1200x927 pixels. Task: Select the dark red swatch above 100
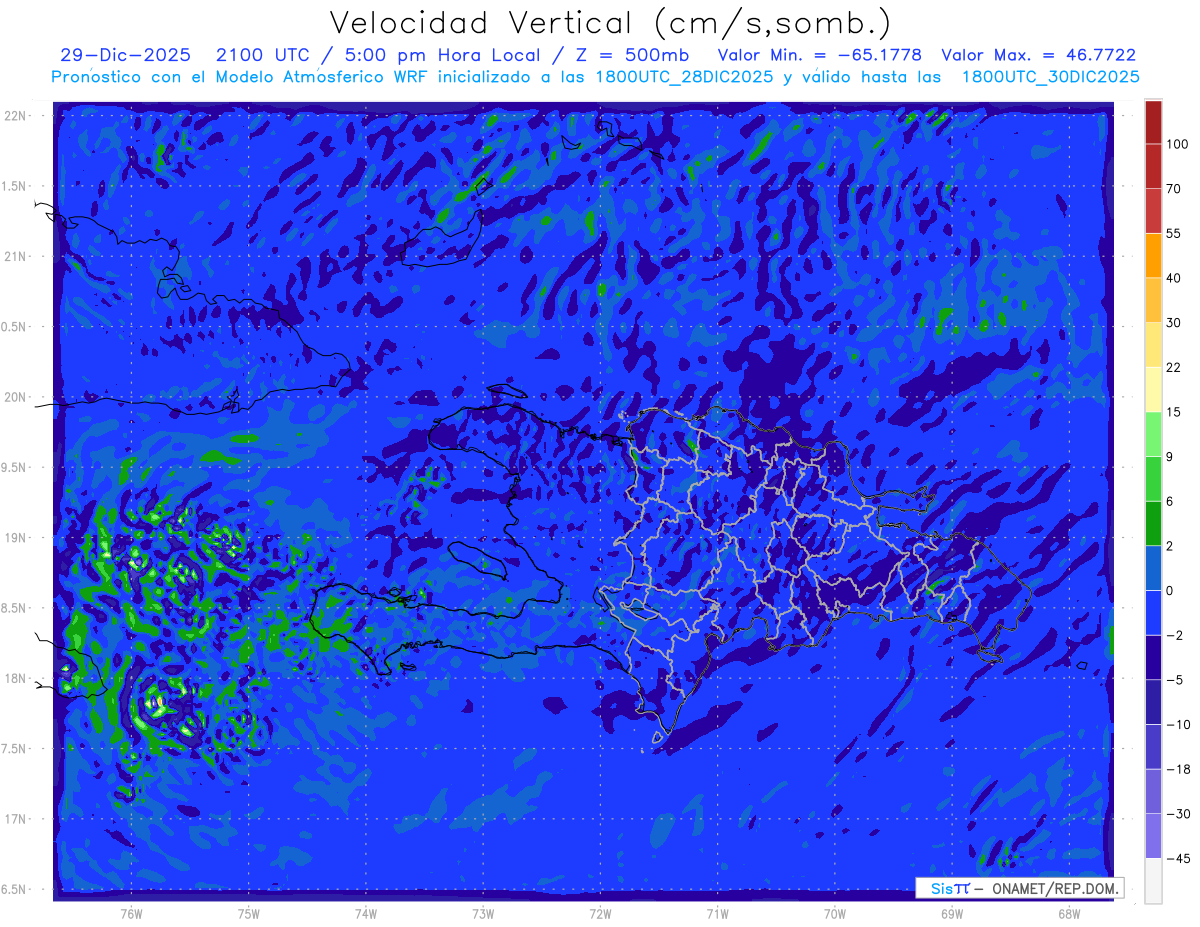coord(1153,122)
